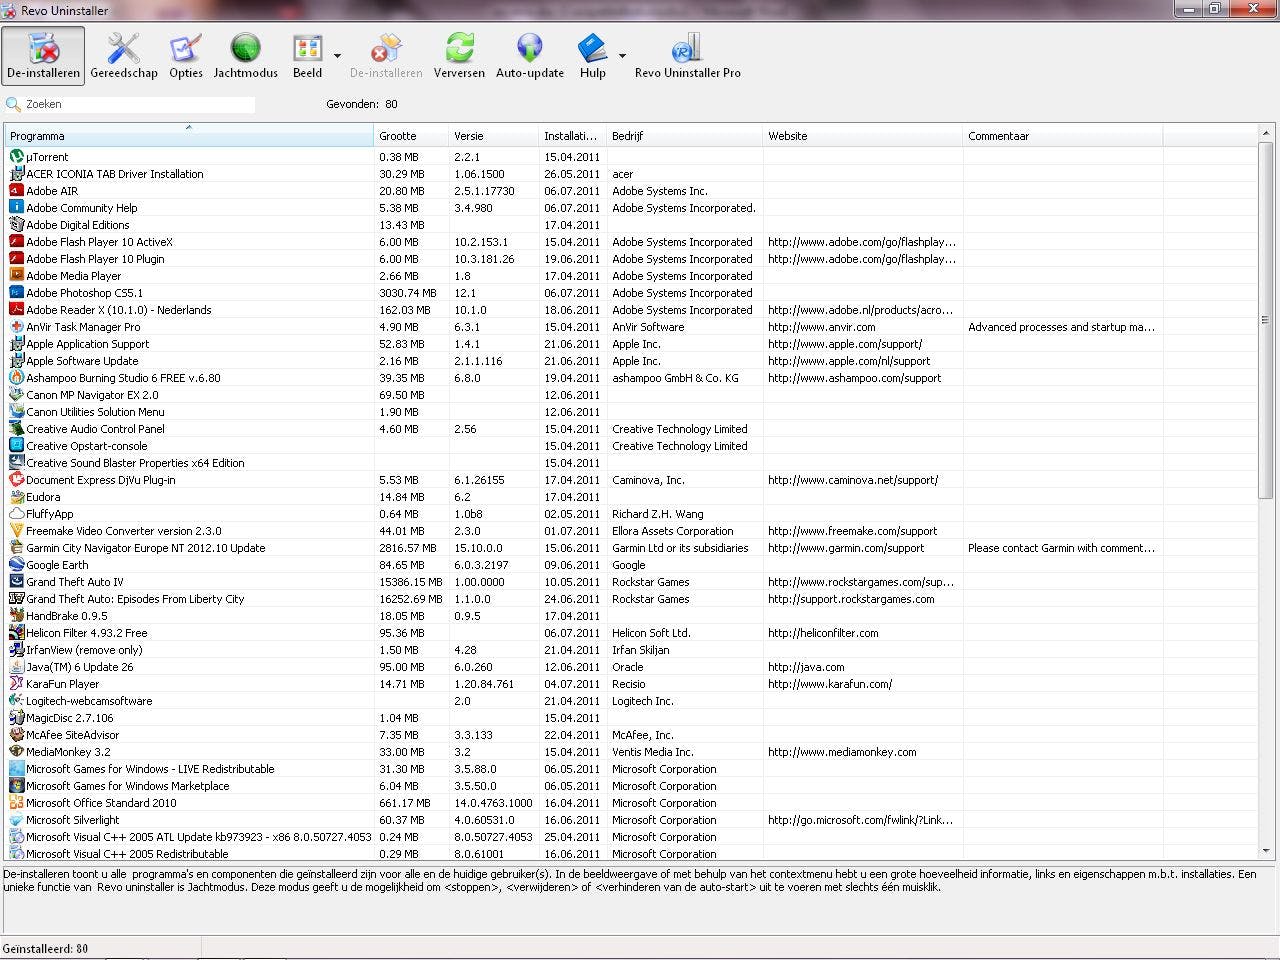Start Auto-update from the toolbar
Viewport: 1280px width, 960px height.
coord(530,56)
